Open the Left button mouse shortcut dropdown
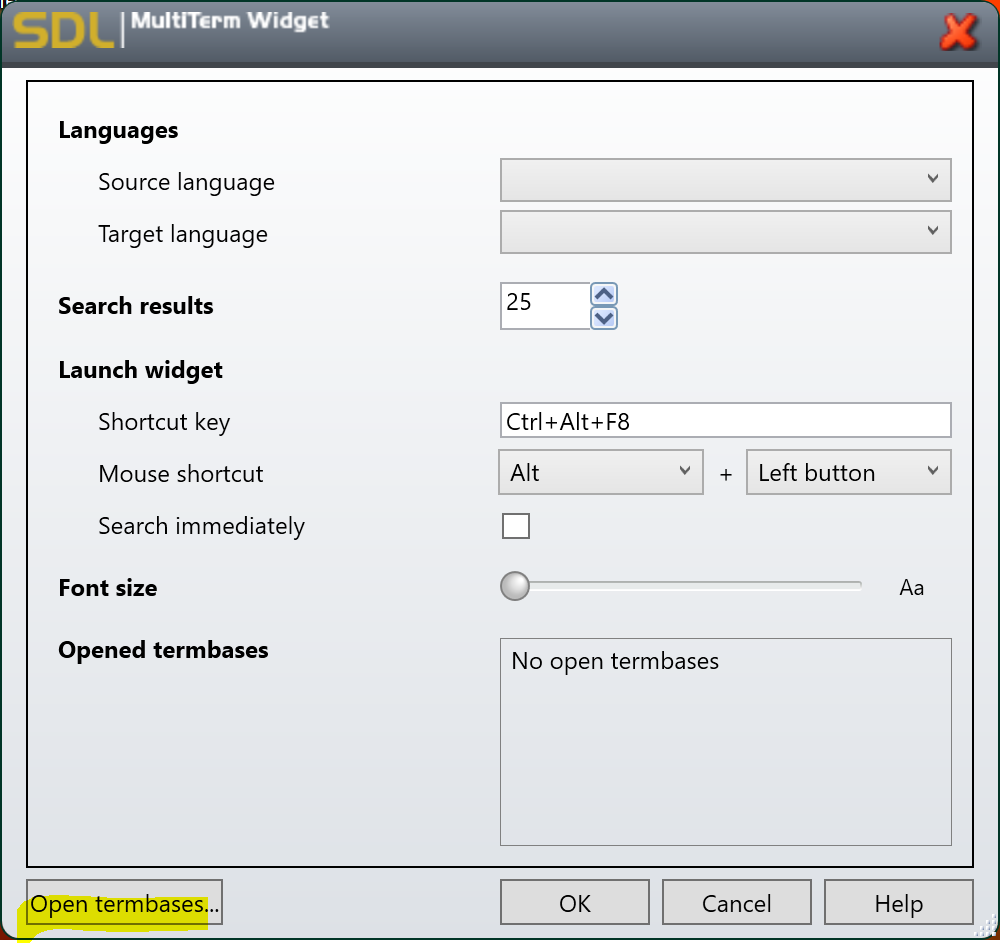The height and width of the screenshot is (943, 1000). [848, 471]
